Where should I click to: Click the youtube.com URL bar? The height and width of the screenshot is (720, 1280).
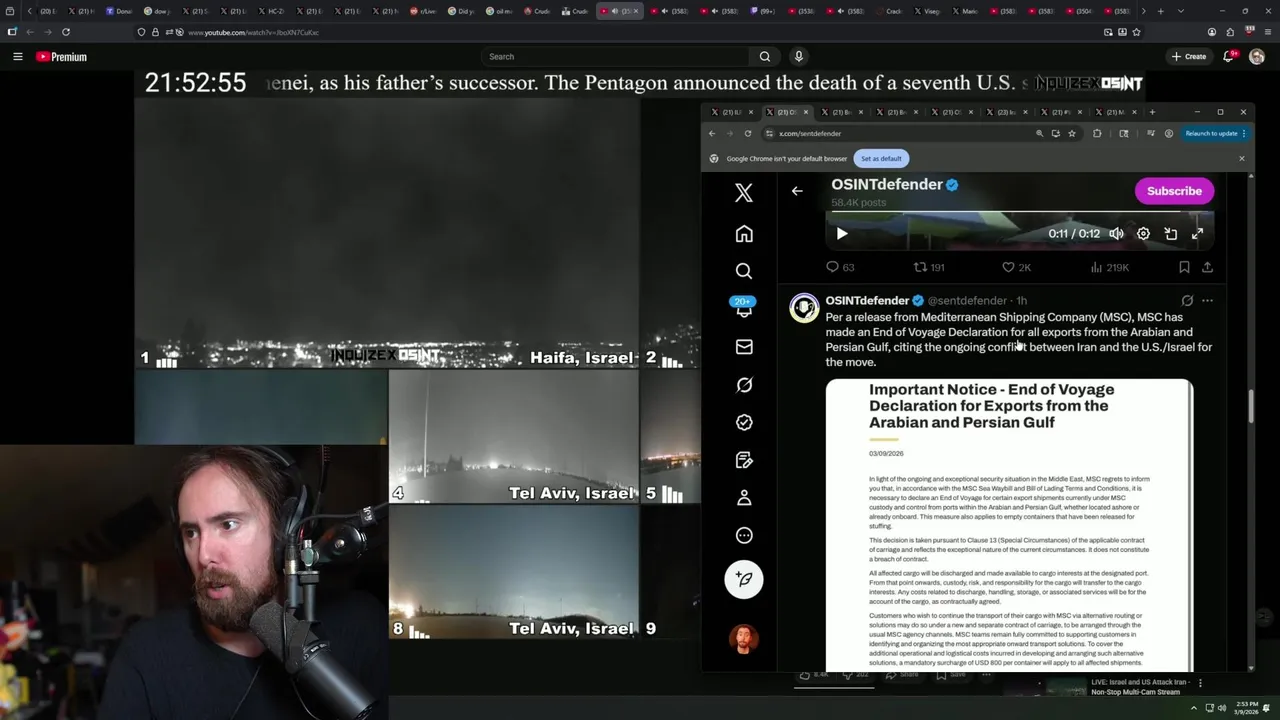640,32
